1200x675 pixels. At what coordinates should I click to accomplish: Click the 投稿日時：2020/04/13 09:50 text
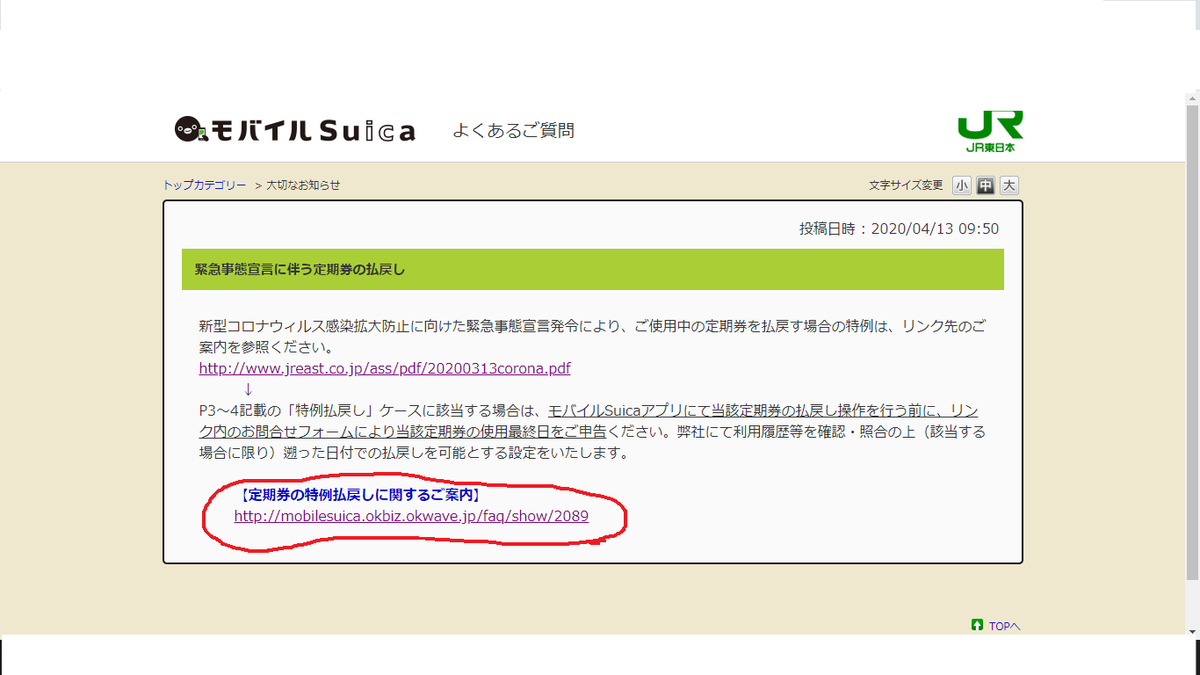click(x=899, y=228)
